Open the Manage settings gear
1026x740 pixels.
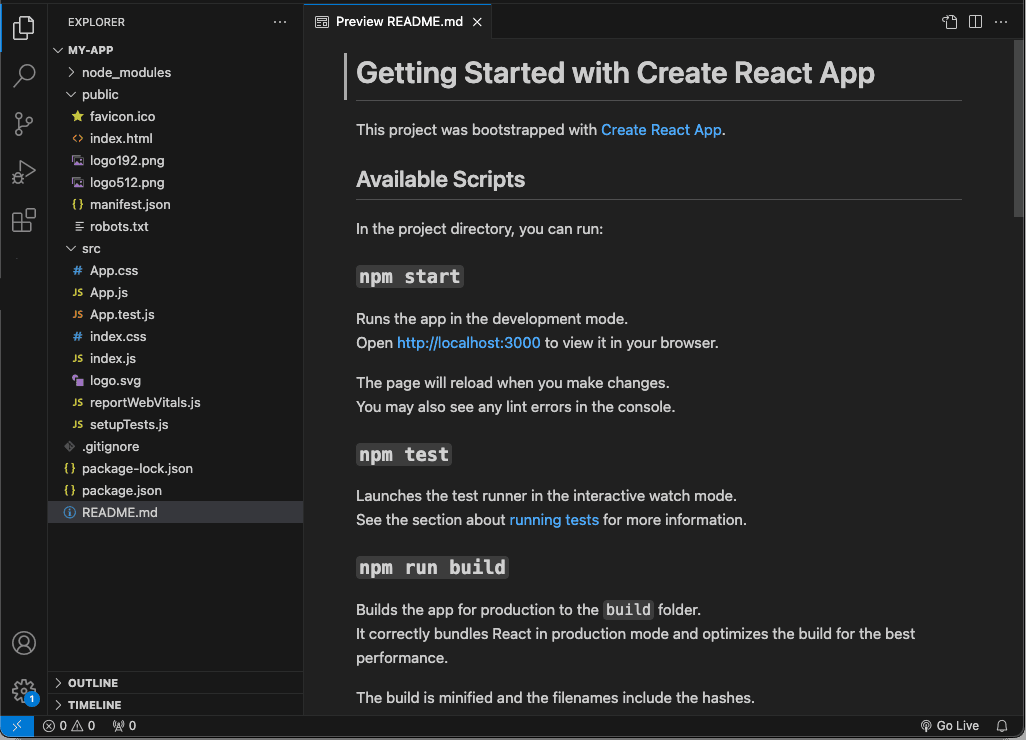(x=24, y=691)
